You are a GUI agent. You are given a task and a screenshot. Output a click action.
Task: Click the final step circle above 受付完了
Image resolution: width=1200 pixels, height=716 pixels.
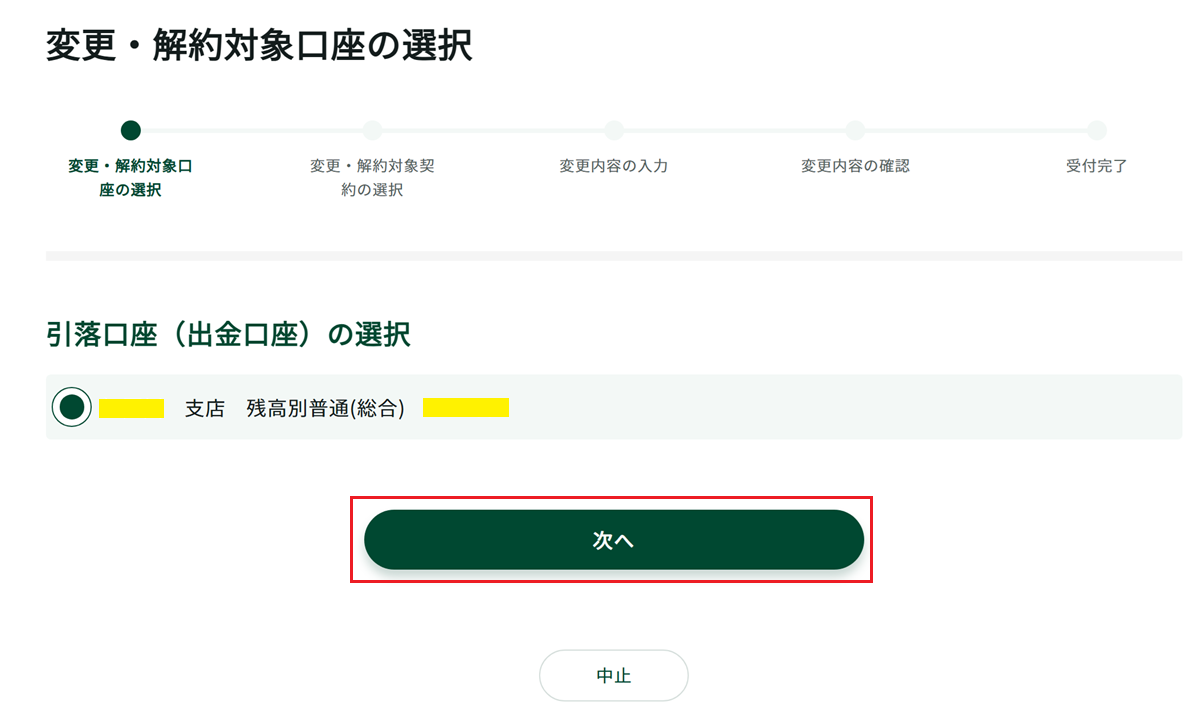coord(1097,130)
